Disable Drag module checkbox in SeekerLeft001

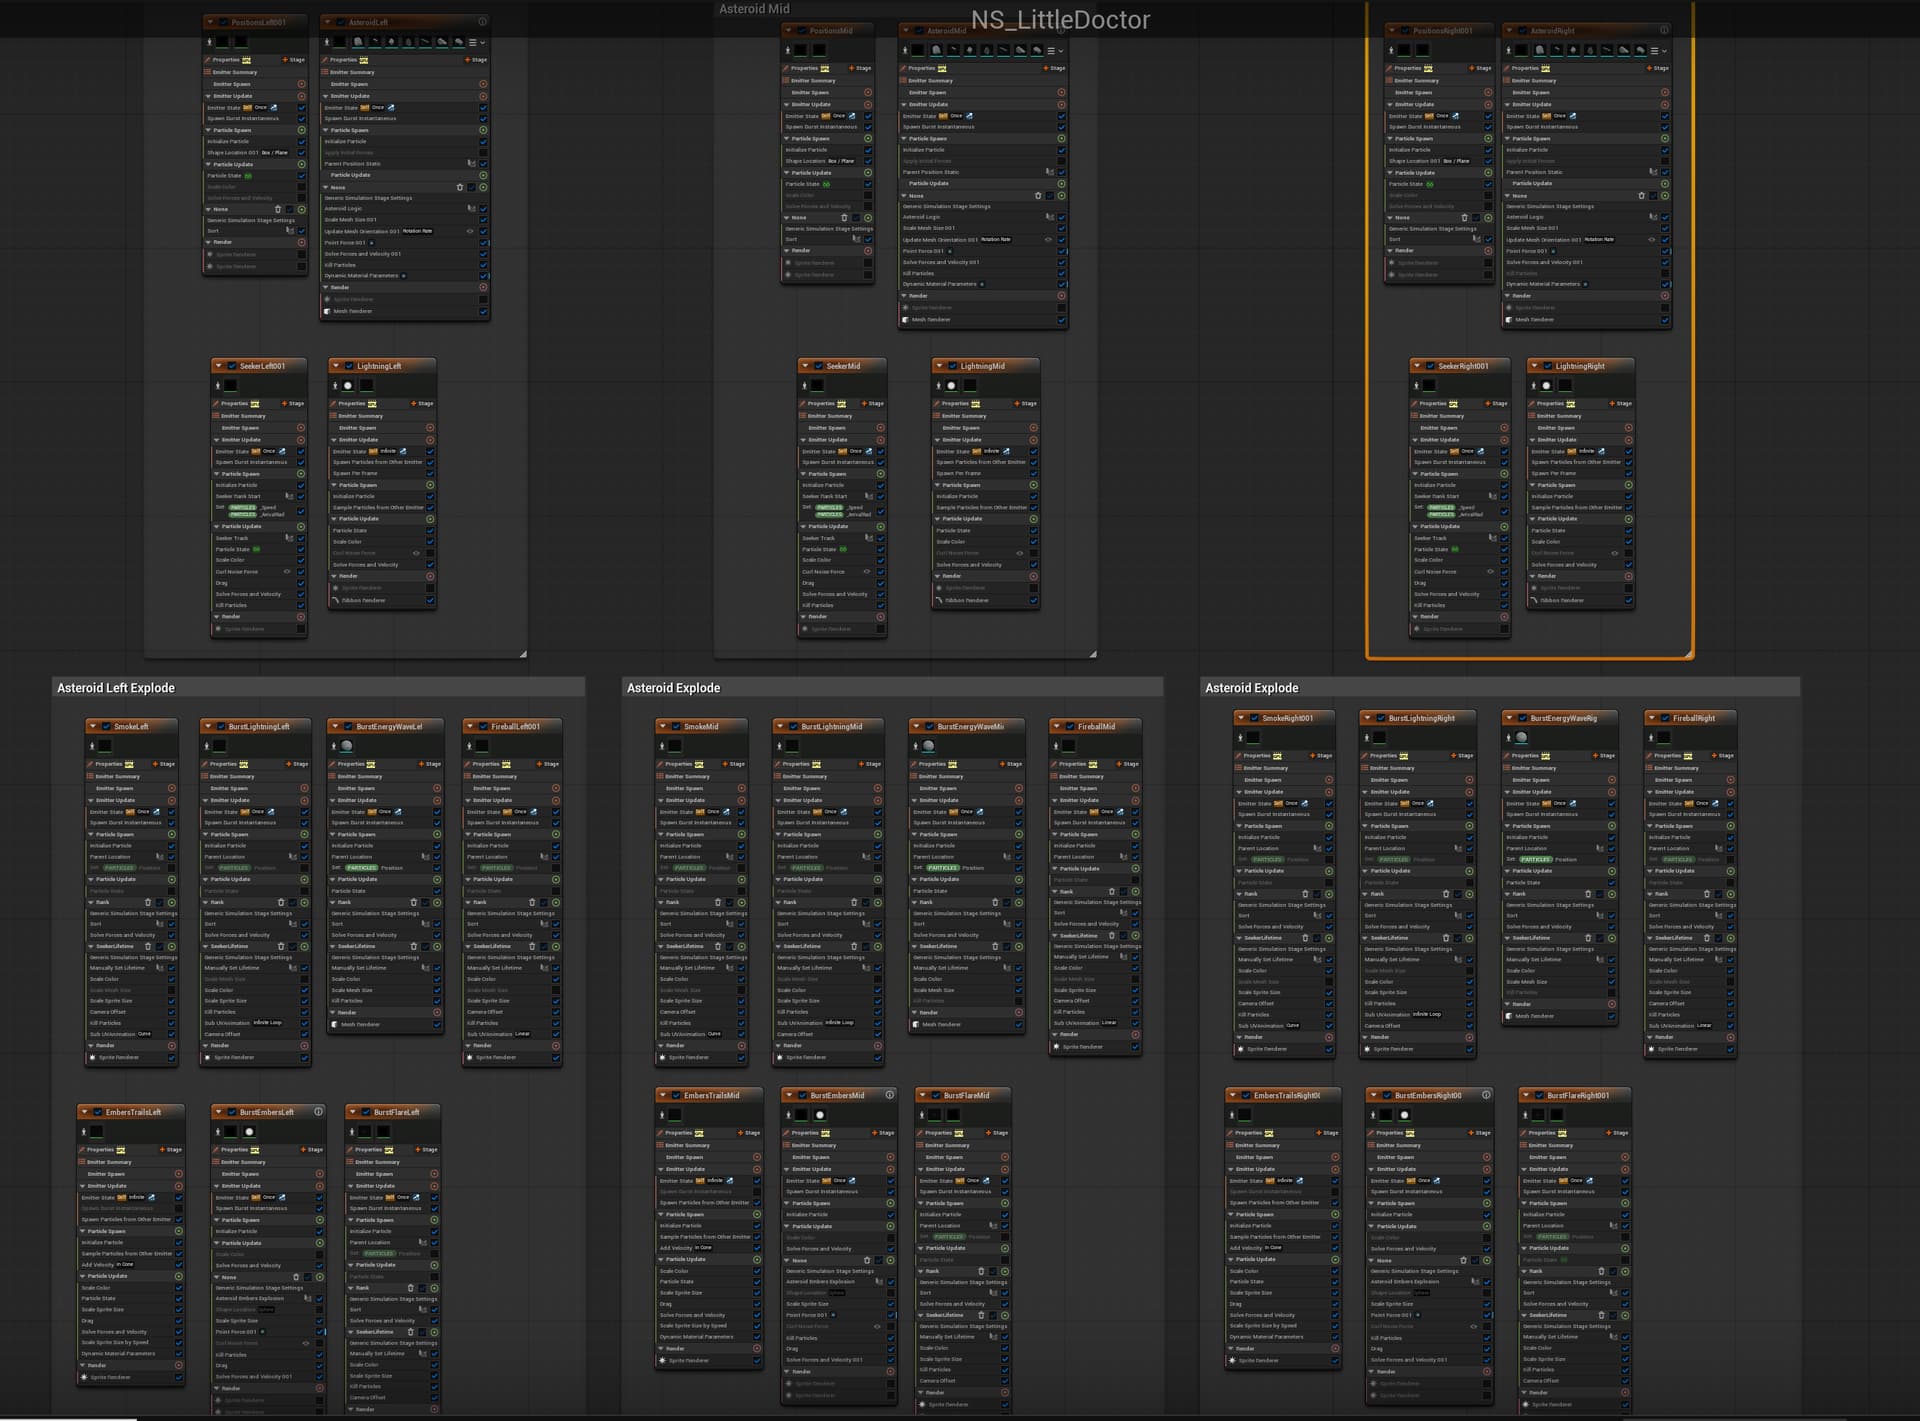click(300, 583)
